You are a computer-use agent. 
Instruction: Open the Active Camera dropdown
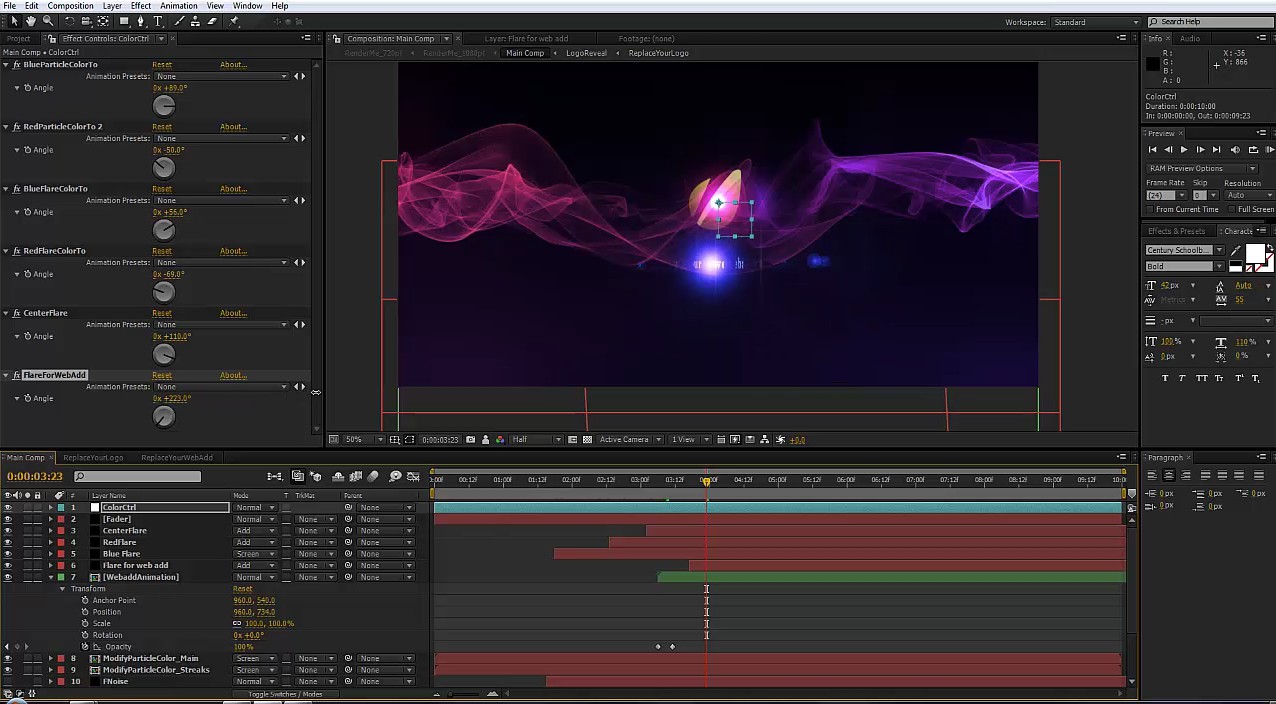631,440
